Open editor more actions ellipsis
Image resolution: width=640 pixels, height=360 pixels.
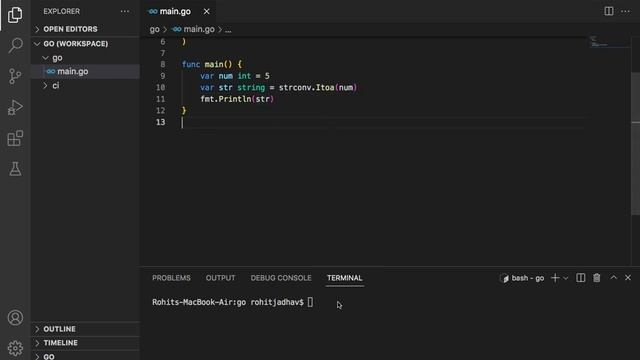tap(625, 11)
